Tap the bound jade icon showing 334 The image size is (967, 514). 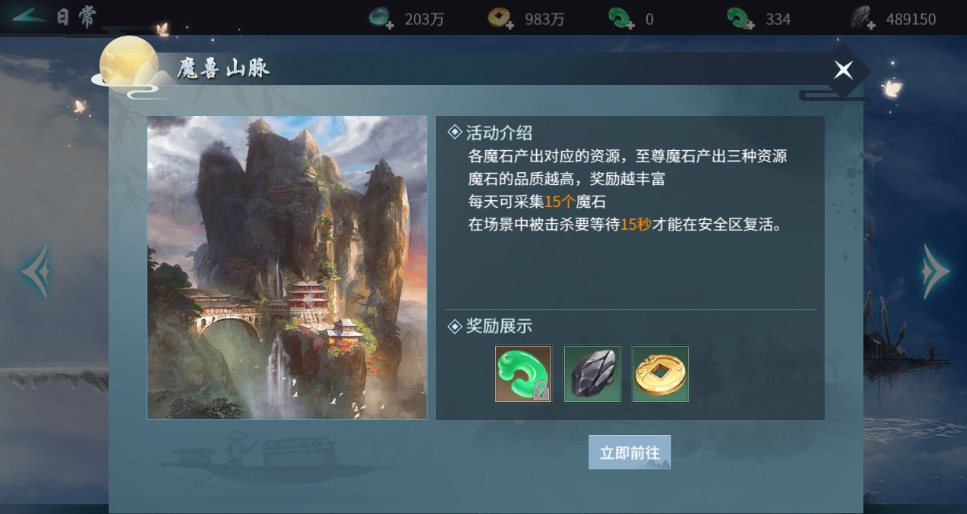(741, 19)
